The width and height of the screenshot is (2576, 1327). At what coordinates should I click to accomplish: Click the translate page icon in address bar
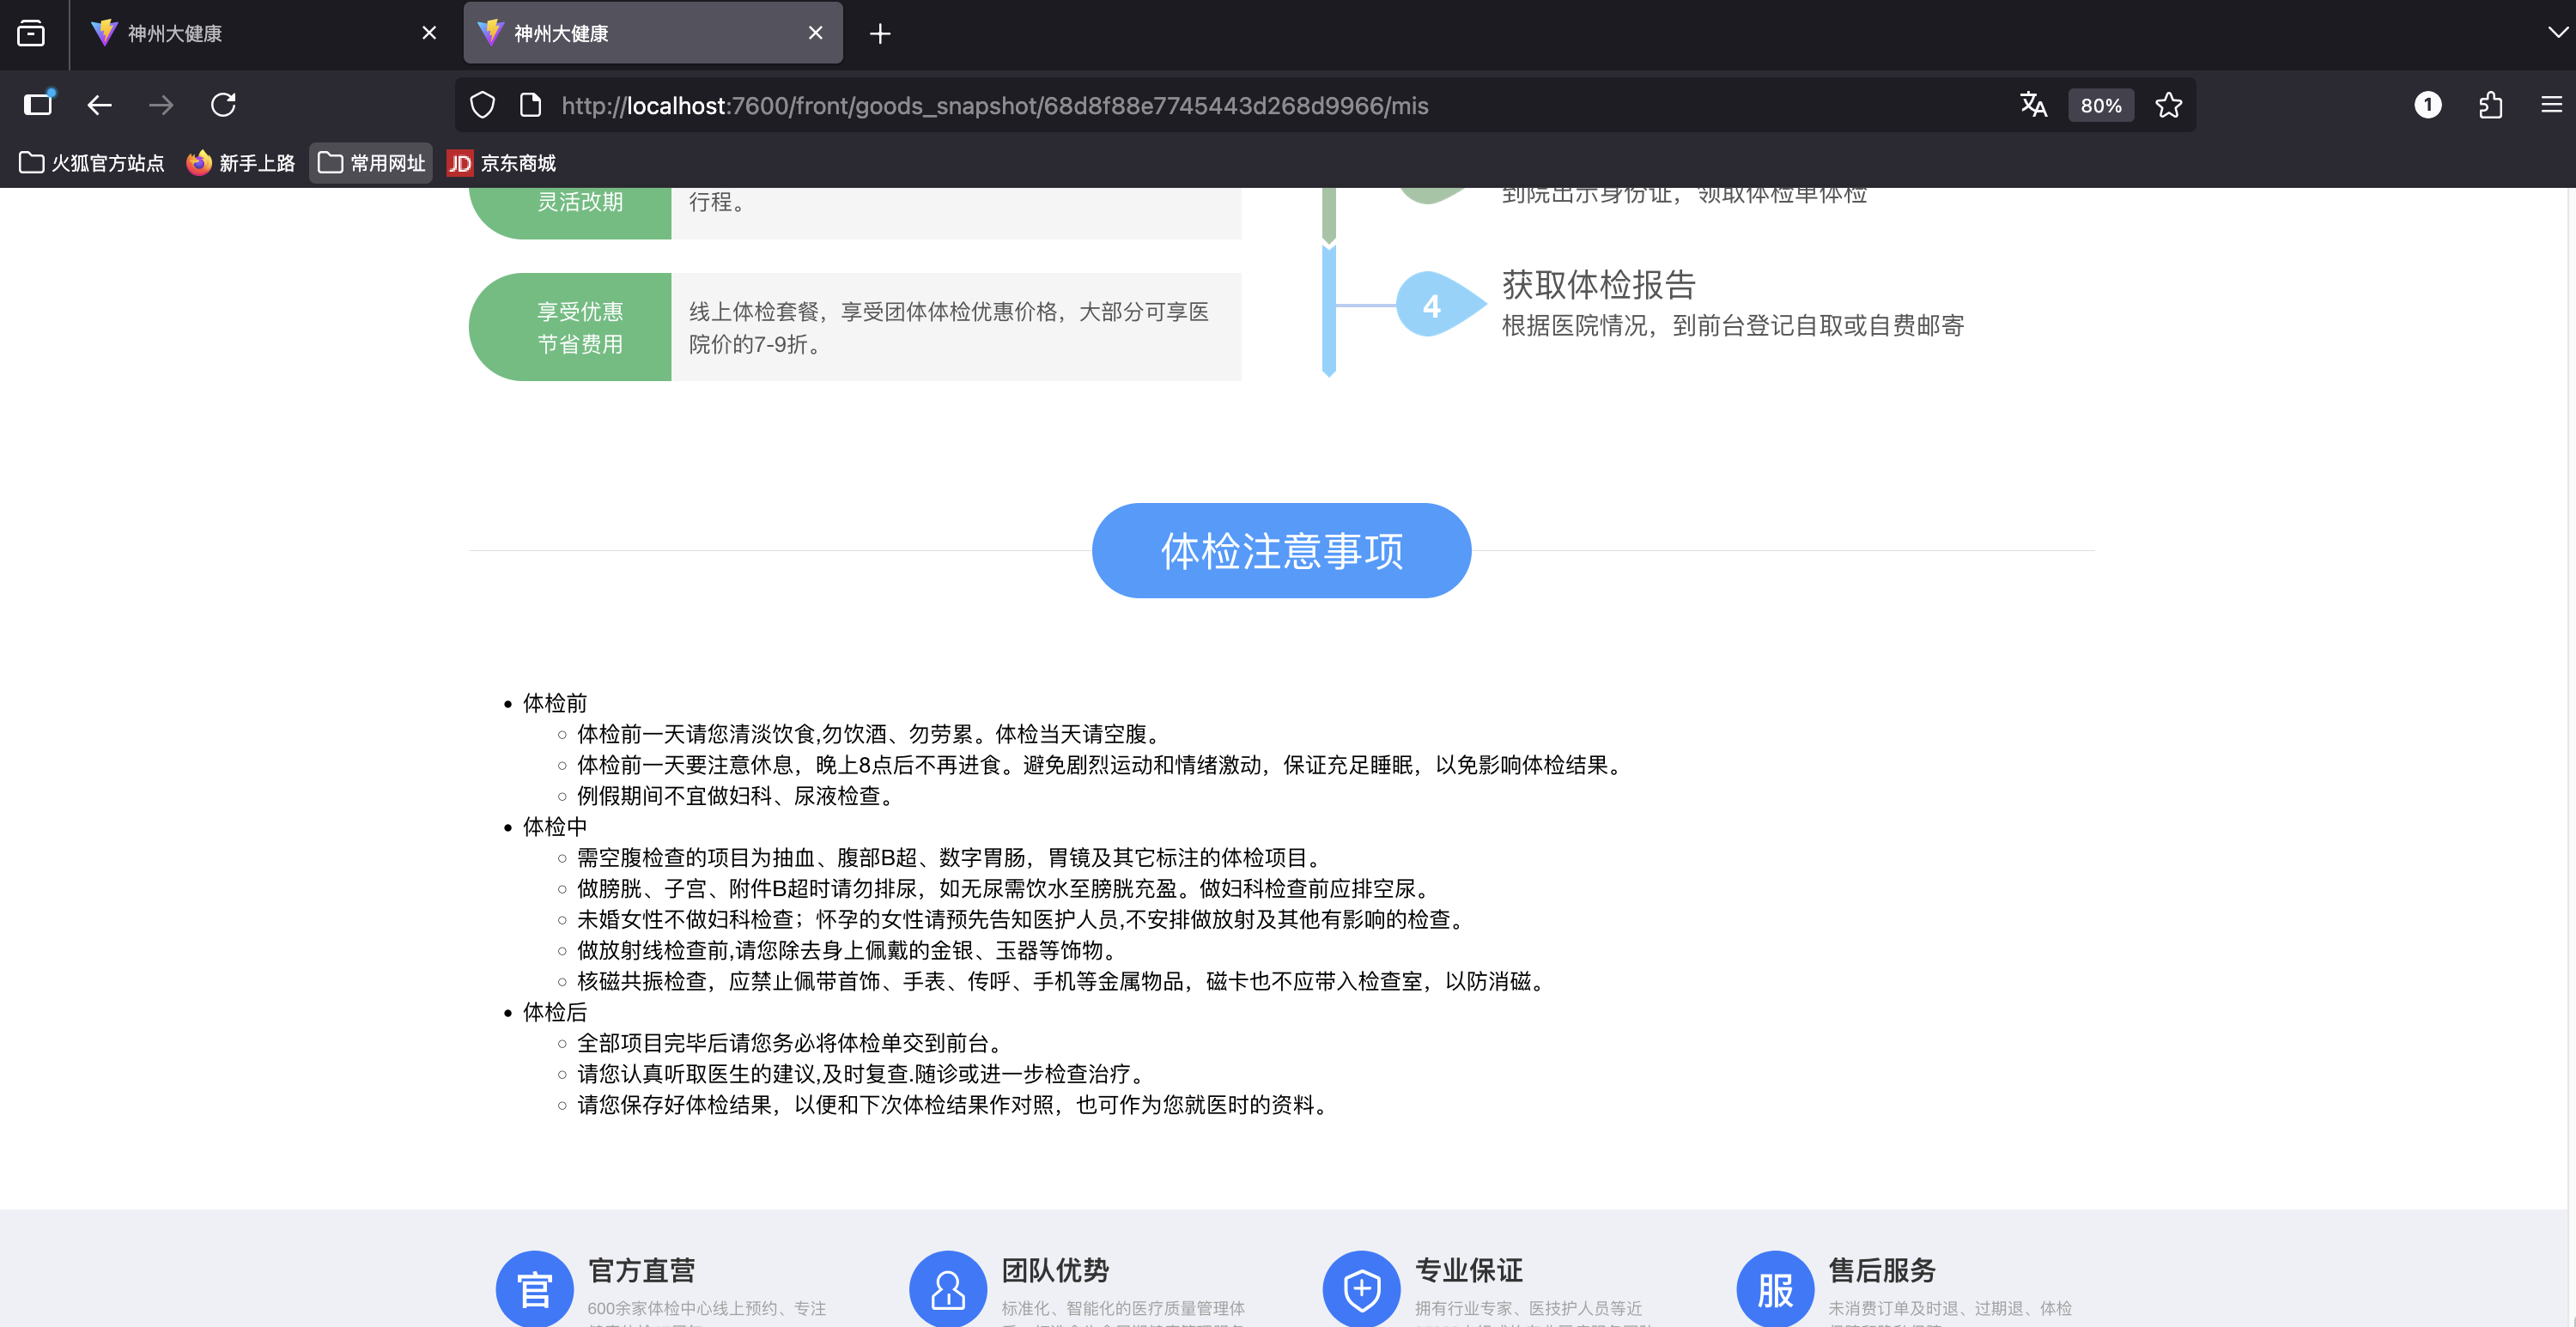2033,105
